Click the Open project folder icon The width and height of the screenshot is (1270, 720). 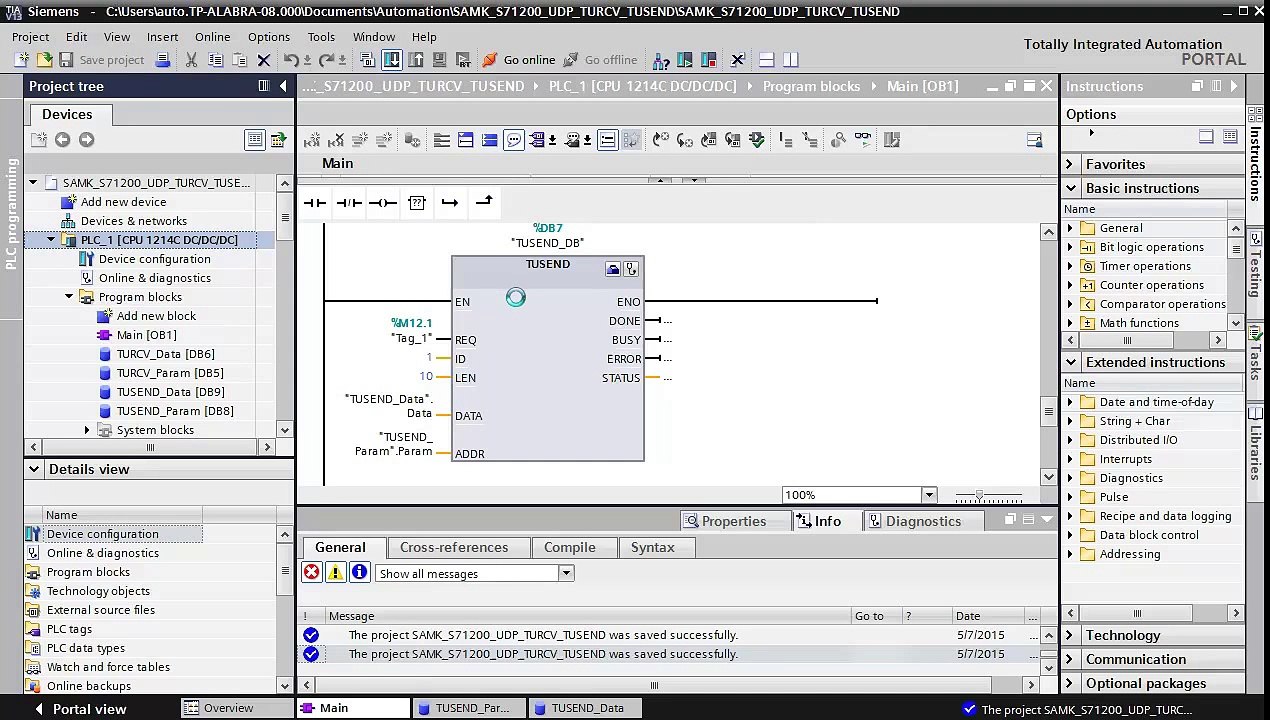[43, 60]
